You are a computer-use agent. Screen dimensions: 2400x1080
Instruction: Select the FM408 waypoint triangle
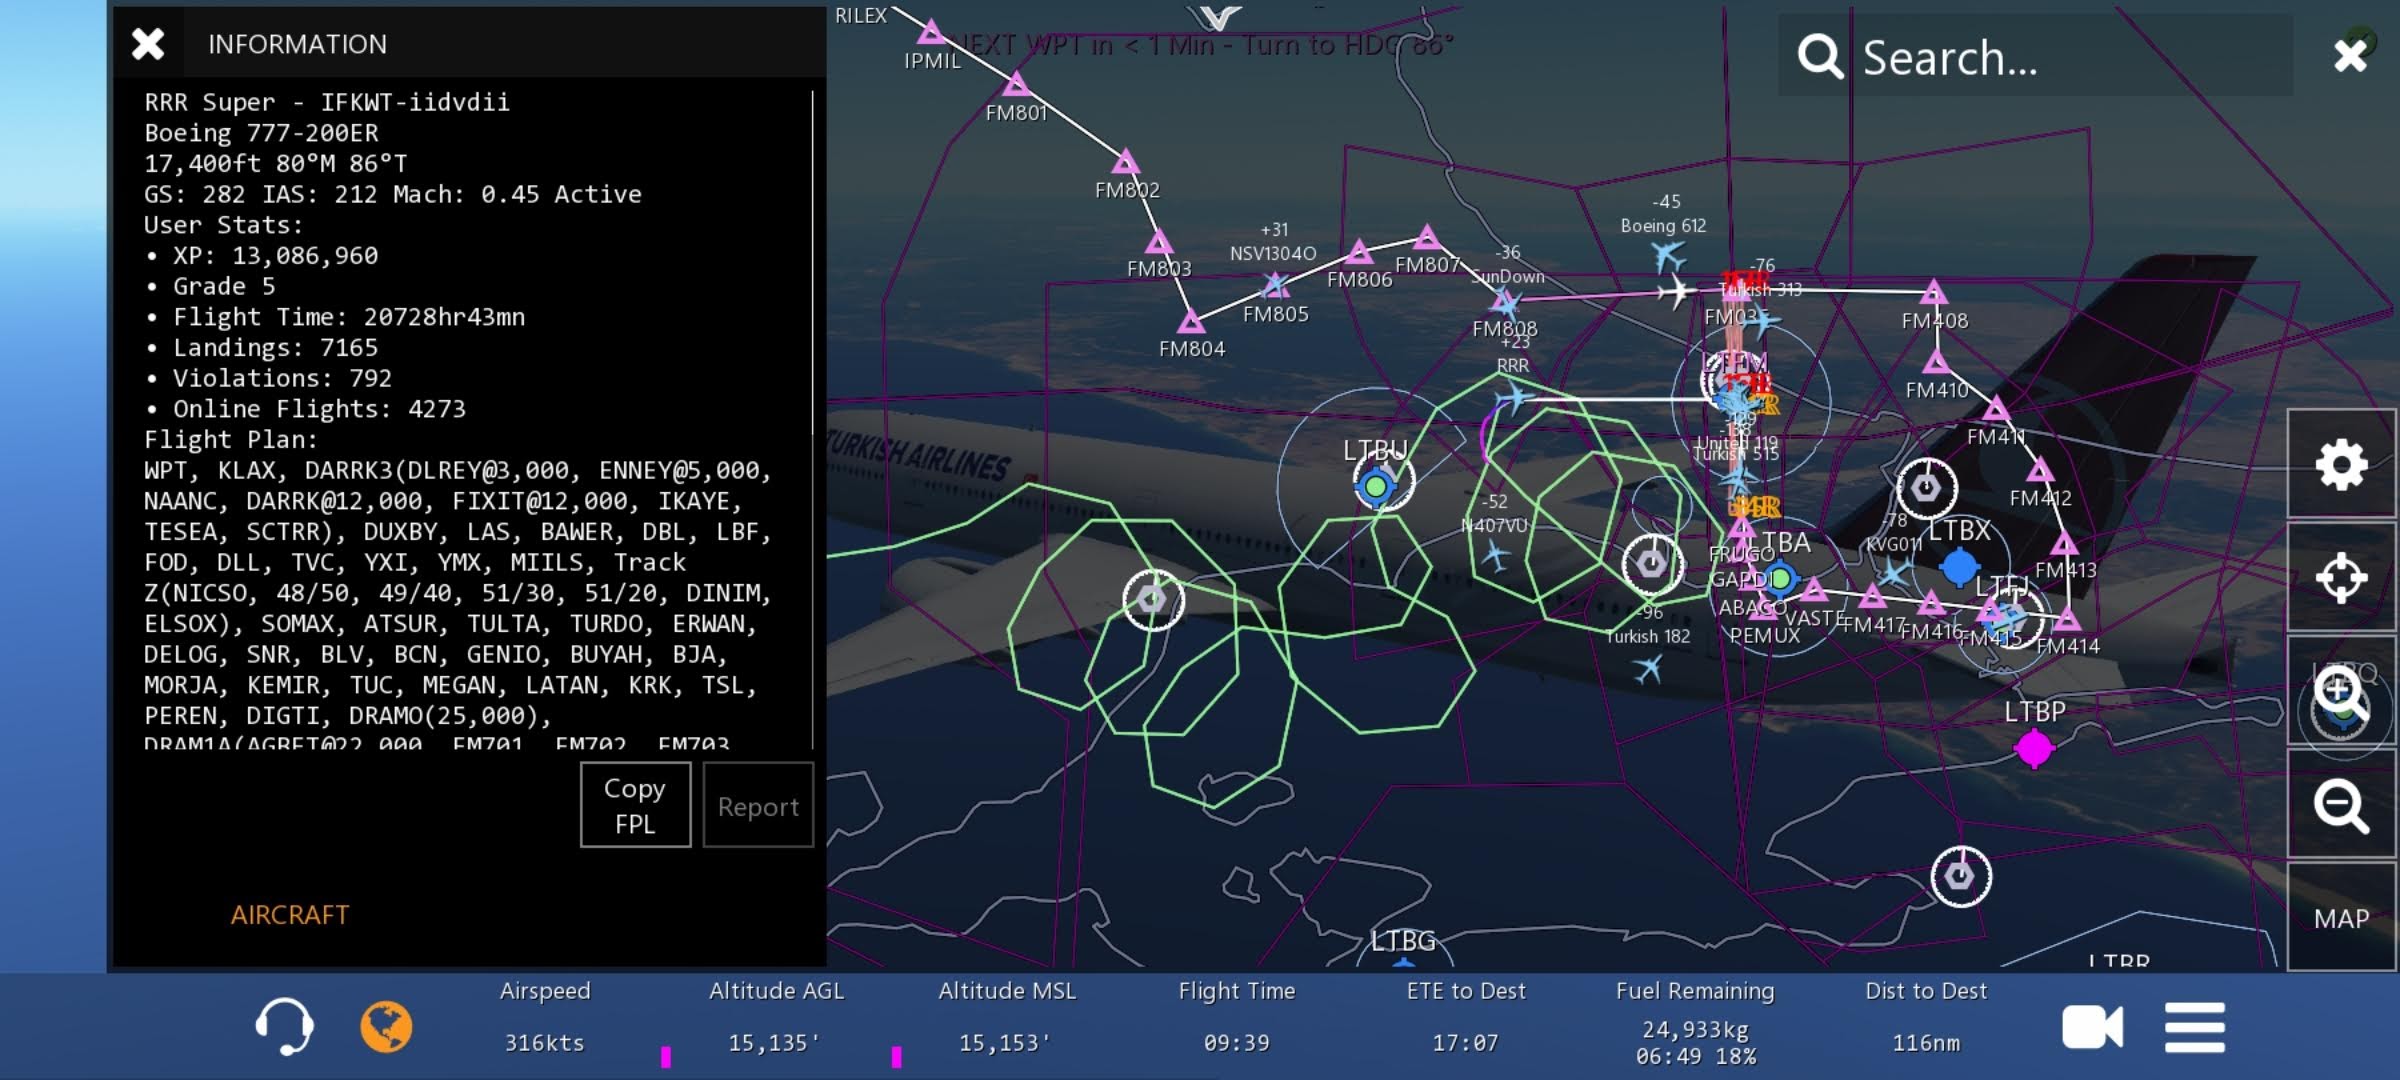click(x=1933, y=293)
